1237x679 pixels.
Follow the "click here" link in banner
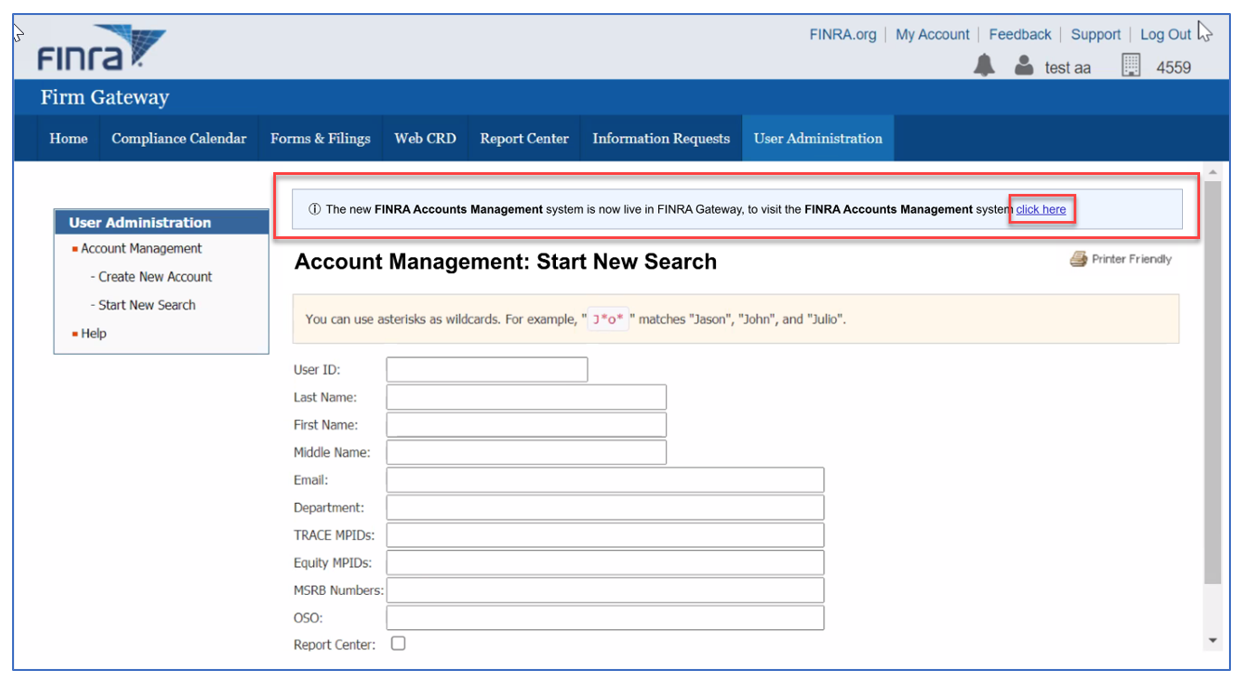point(1041,210)
